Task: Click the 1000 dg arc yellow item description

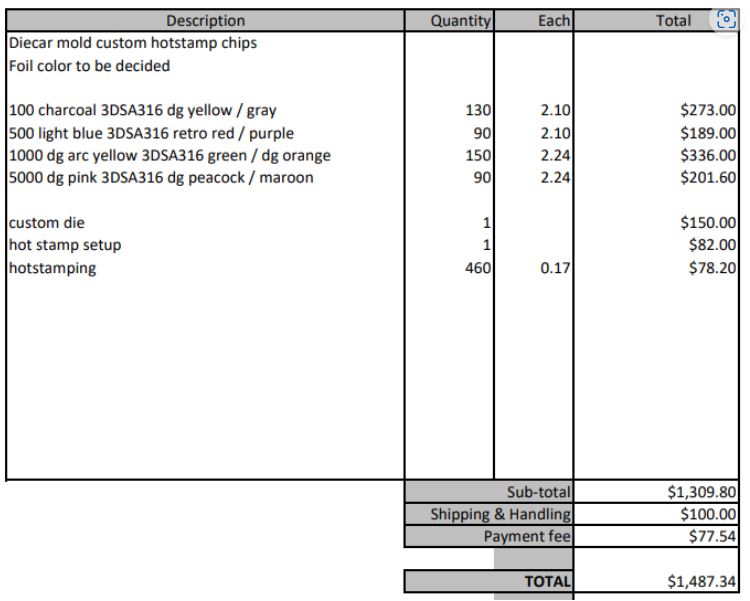Action: 169,155
